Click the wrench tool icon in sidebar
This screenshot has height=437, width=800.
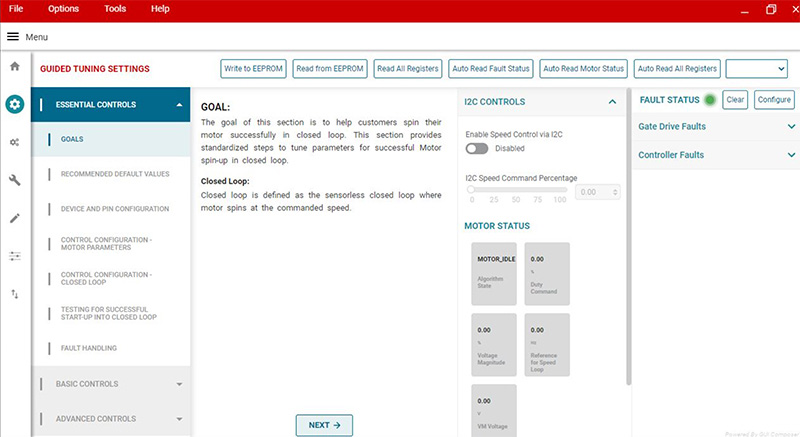[x=15, y=180]
